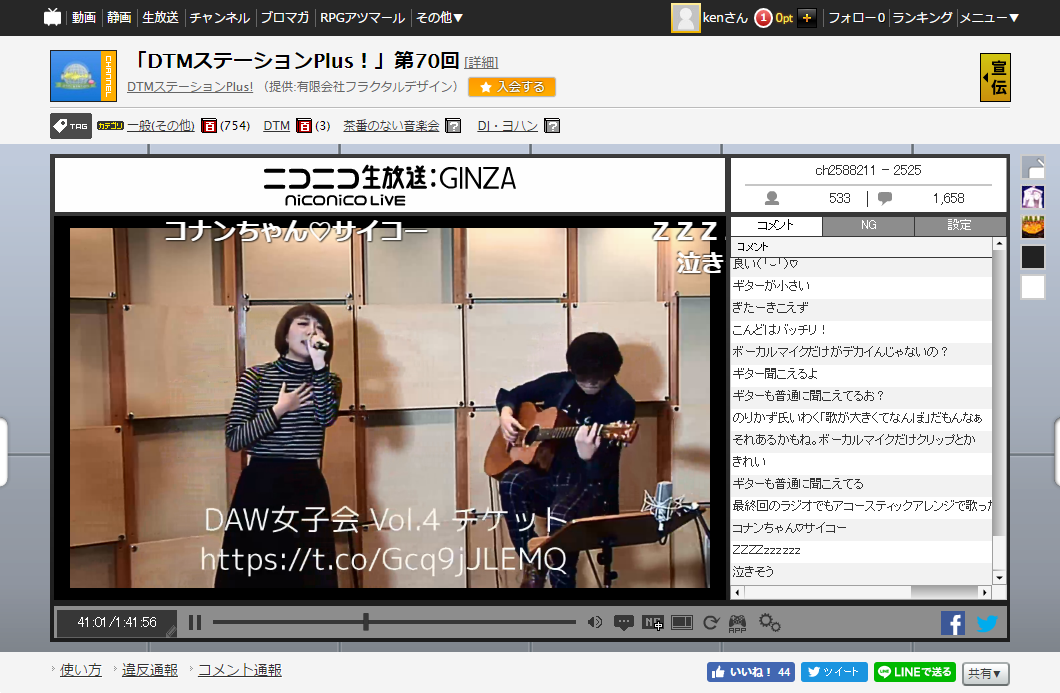The image size is (1060, 693).
Task: Open the 一般(その他) tag link
Action: (x=161, y=126)
